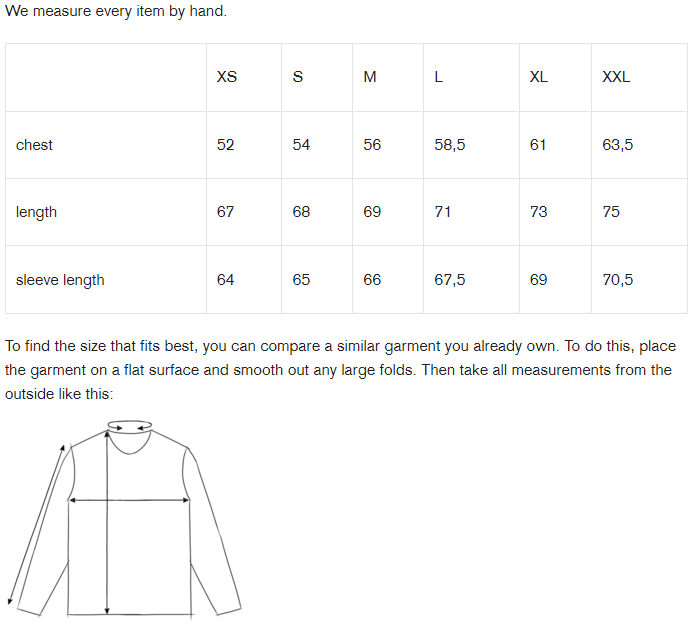Viewport: 695px width, 640px height.
Task: Select the XL size column header
Action: pos(539,77)
